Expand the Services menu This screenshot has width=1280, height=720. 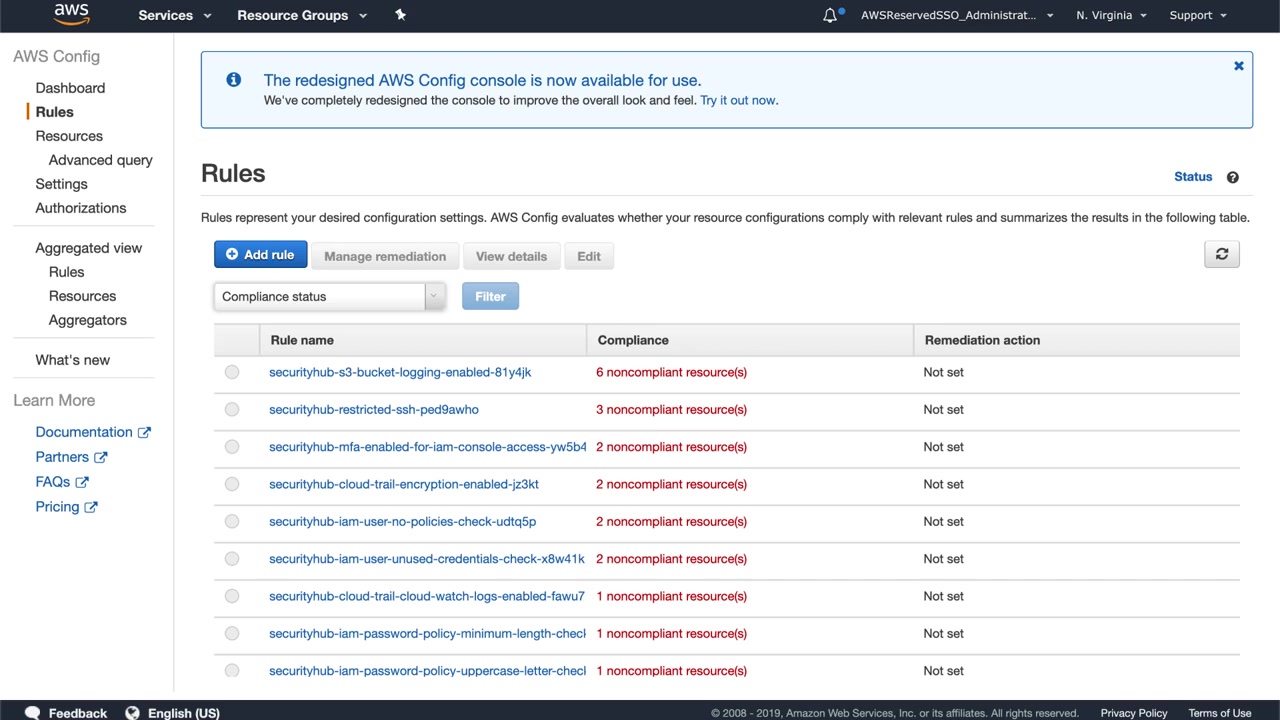(174, 15)
